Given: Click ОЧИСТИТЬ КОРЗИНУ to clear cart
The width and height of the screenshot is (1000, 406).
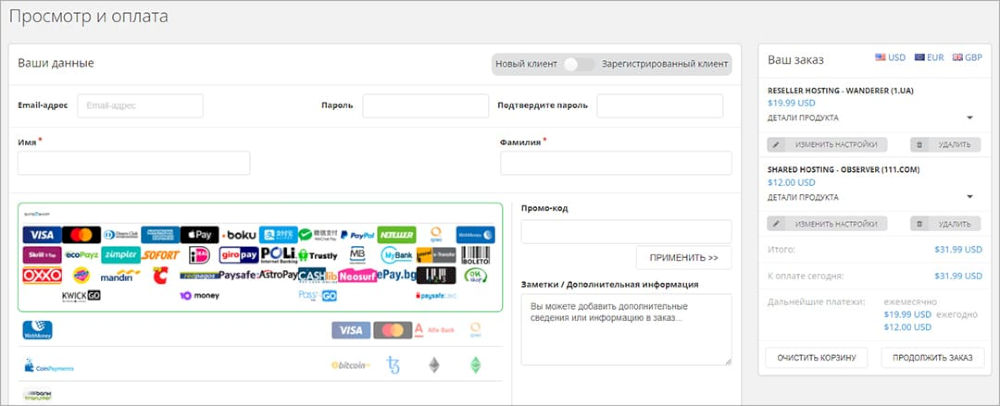Looking at the screenshot, I should coord(816,358).
